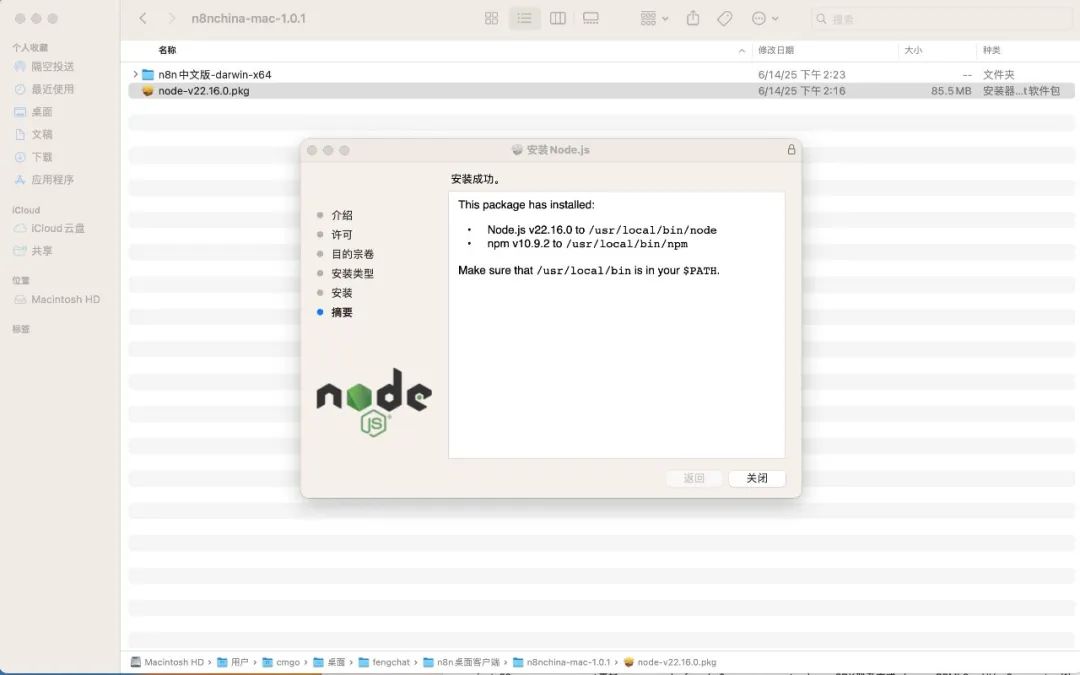Image resolution: width=1080 pixels, height=675 pixels.
Task: Click the disabled 返回 button in installer
Action: [x=694, y=478]
